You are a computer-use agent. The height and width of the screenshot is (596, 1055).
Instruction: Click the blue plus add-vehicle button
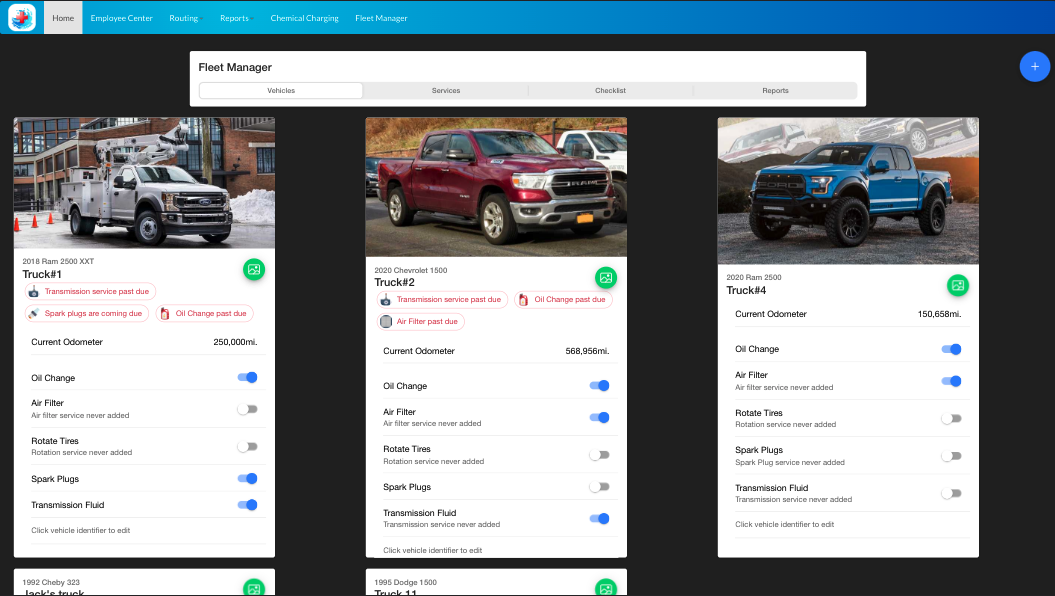[x=1034, y=67]
